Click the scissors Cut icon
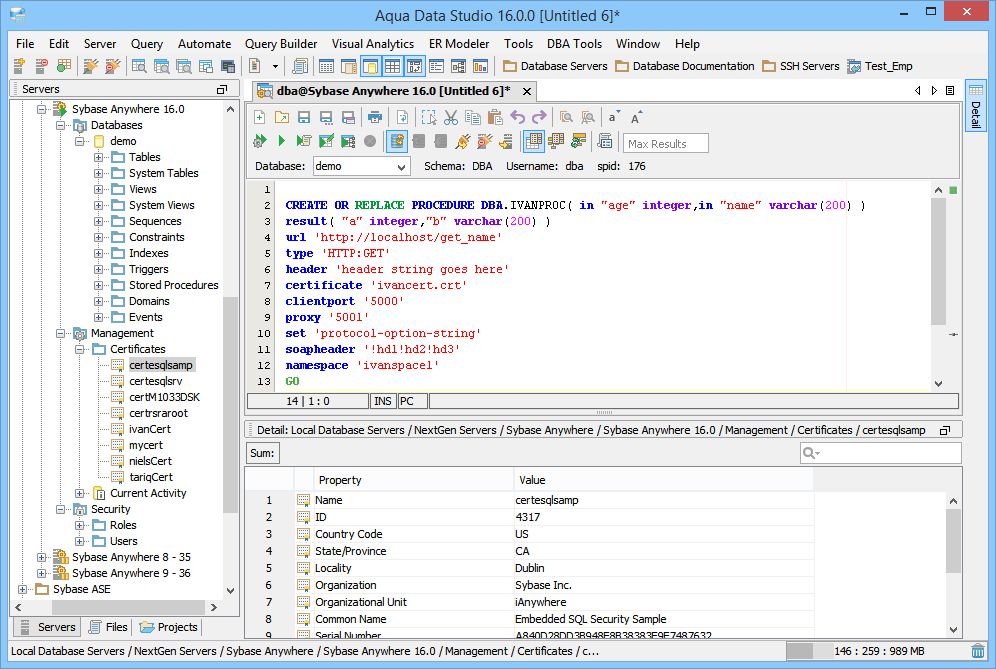The image size is (996, 669). 451,117
